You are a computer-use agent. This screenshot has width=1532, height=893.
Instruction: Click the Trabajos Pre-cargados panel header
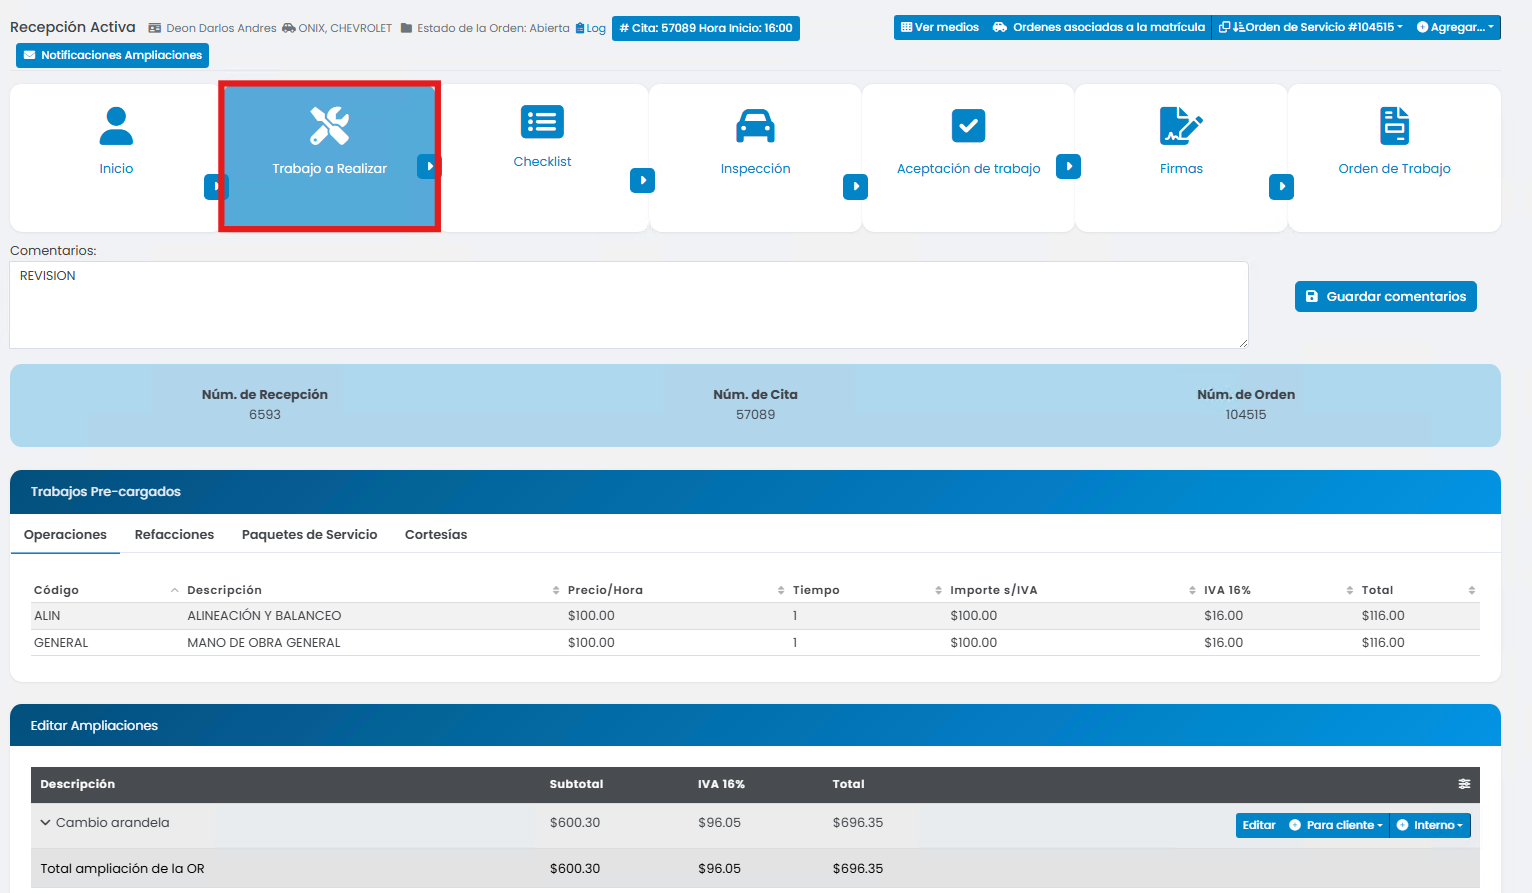tap(755, 492)
